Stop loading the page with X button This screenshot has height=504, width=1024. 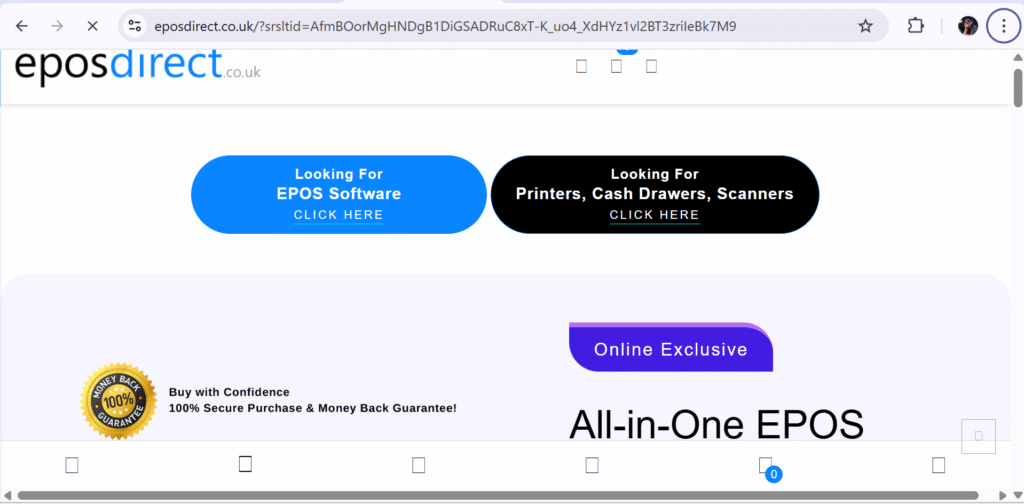click(92, 26)
